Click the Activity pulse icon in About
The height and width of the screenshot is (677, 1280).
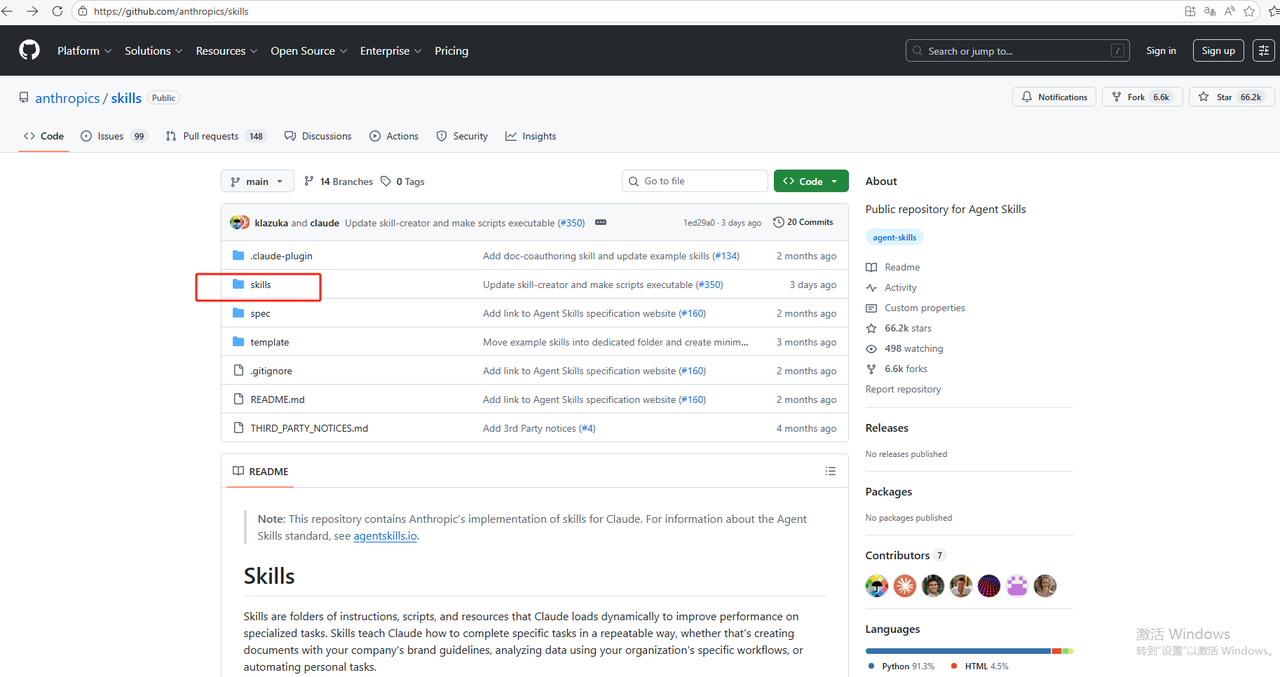coord(872,288)
